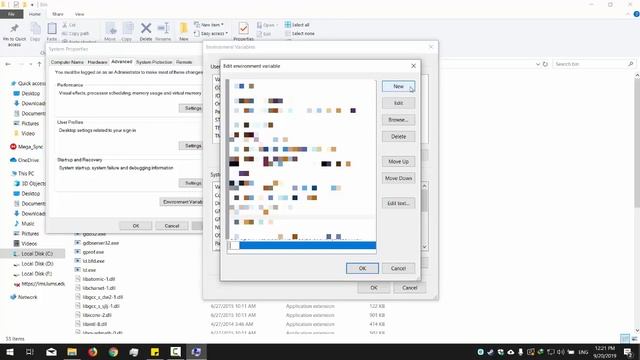Open Sticky Notes from the taskbar
This screenshot has height=360, width=640.
click(x=155, y=352)
